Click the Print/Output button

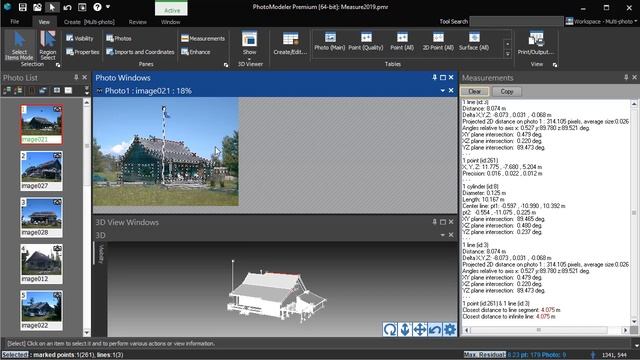536,44
